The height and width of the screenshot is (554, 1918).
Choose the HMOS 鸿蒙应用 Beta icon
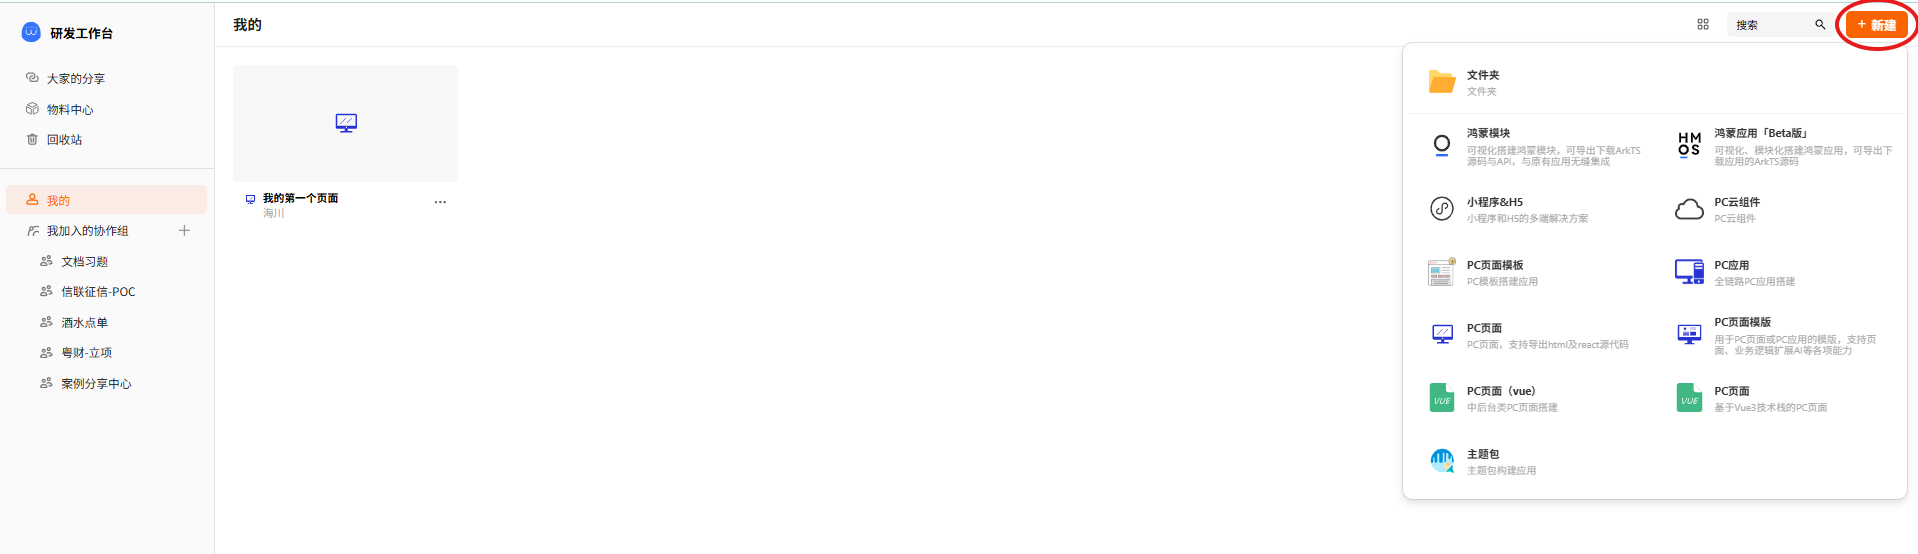pos(1689,145)
